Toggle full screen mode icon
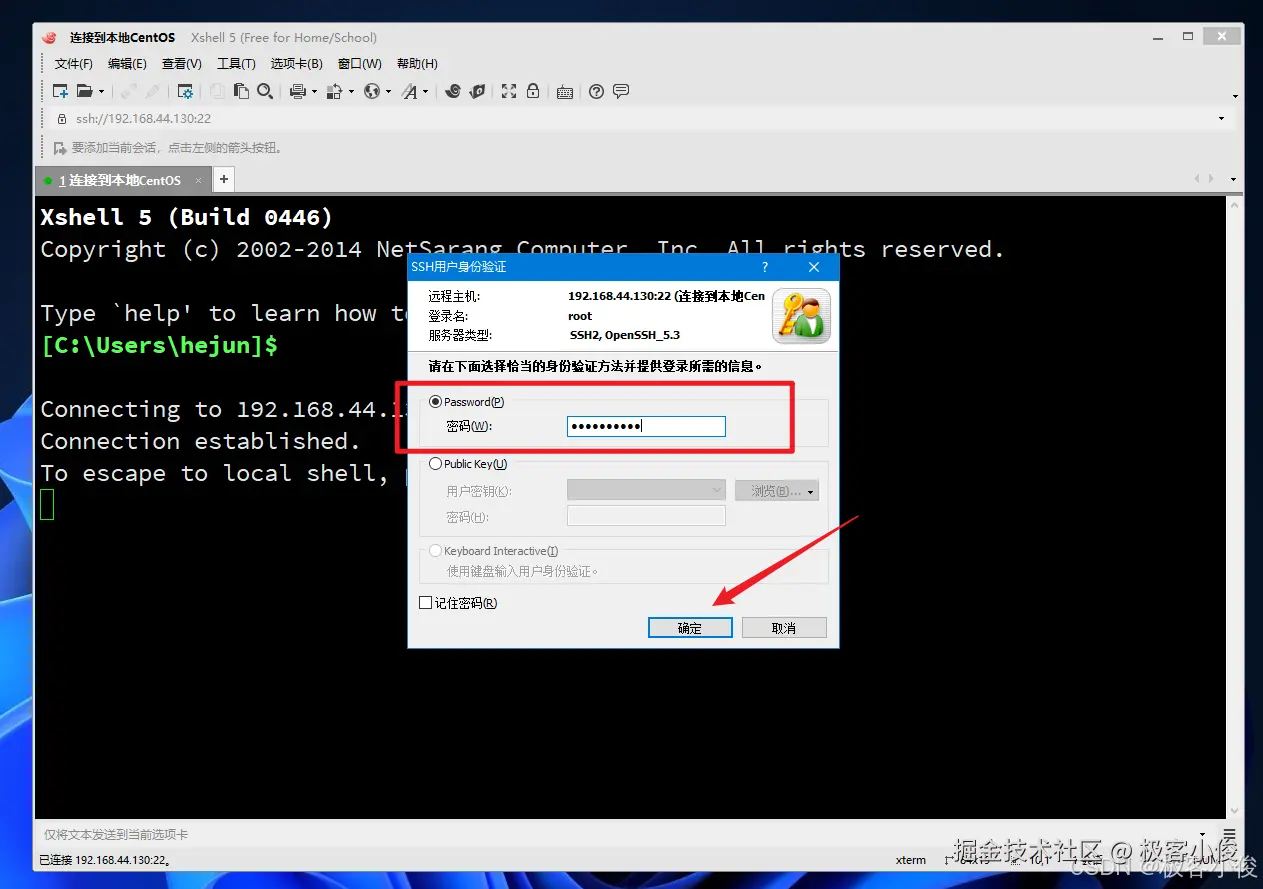This screenshot has width=1263, height=889. (x=509, y=91)
